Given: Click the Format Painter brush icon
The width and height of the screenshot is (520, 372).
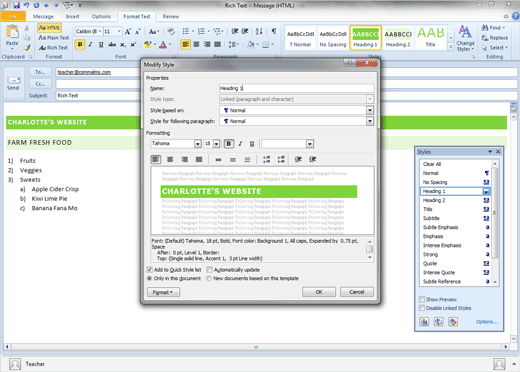Looking at the screenshot, I should [27, 48].
